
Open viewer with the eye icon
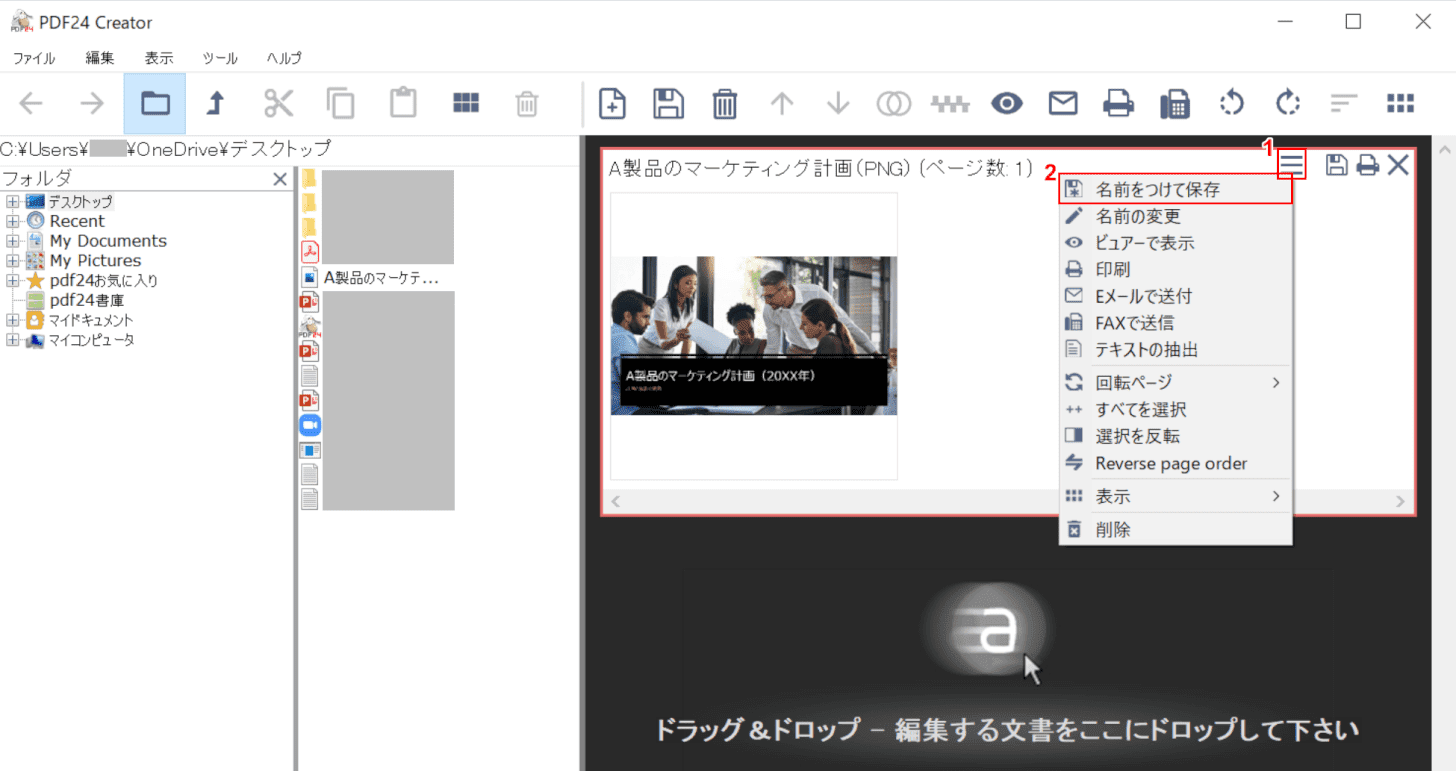click(x=1008, y=103)
